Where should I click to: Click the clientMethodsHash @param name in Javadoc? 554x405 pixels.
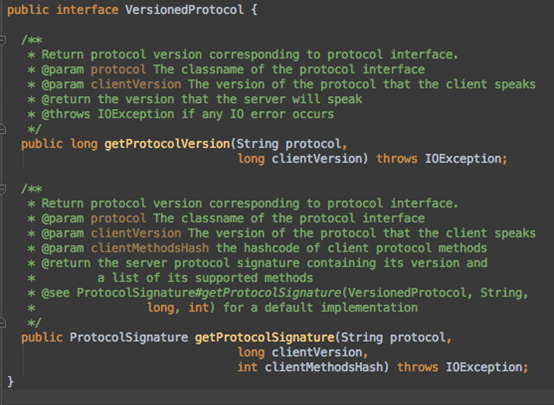coord(150,248)
